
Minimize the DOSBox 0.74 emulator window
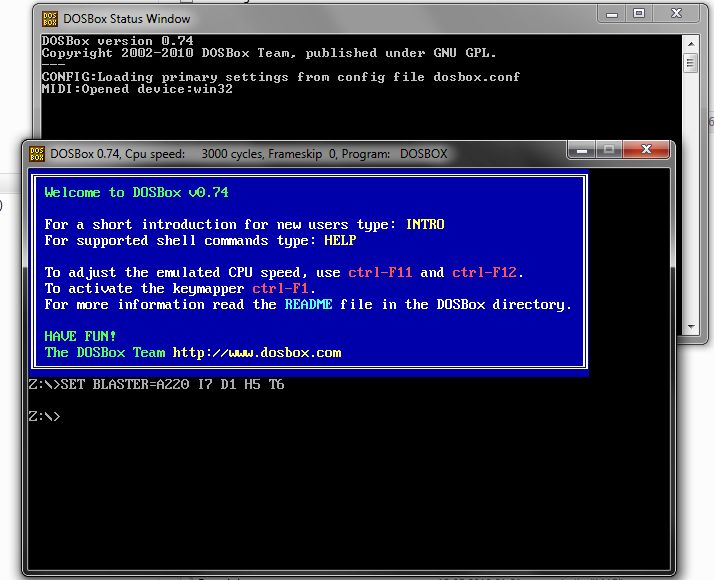(581, 150)
